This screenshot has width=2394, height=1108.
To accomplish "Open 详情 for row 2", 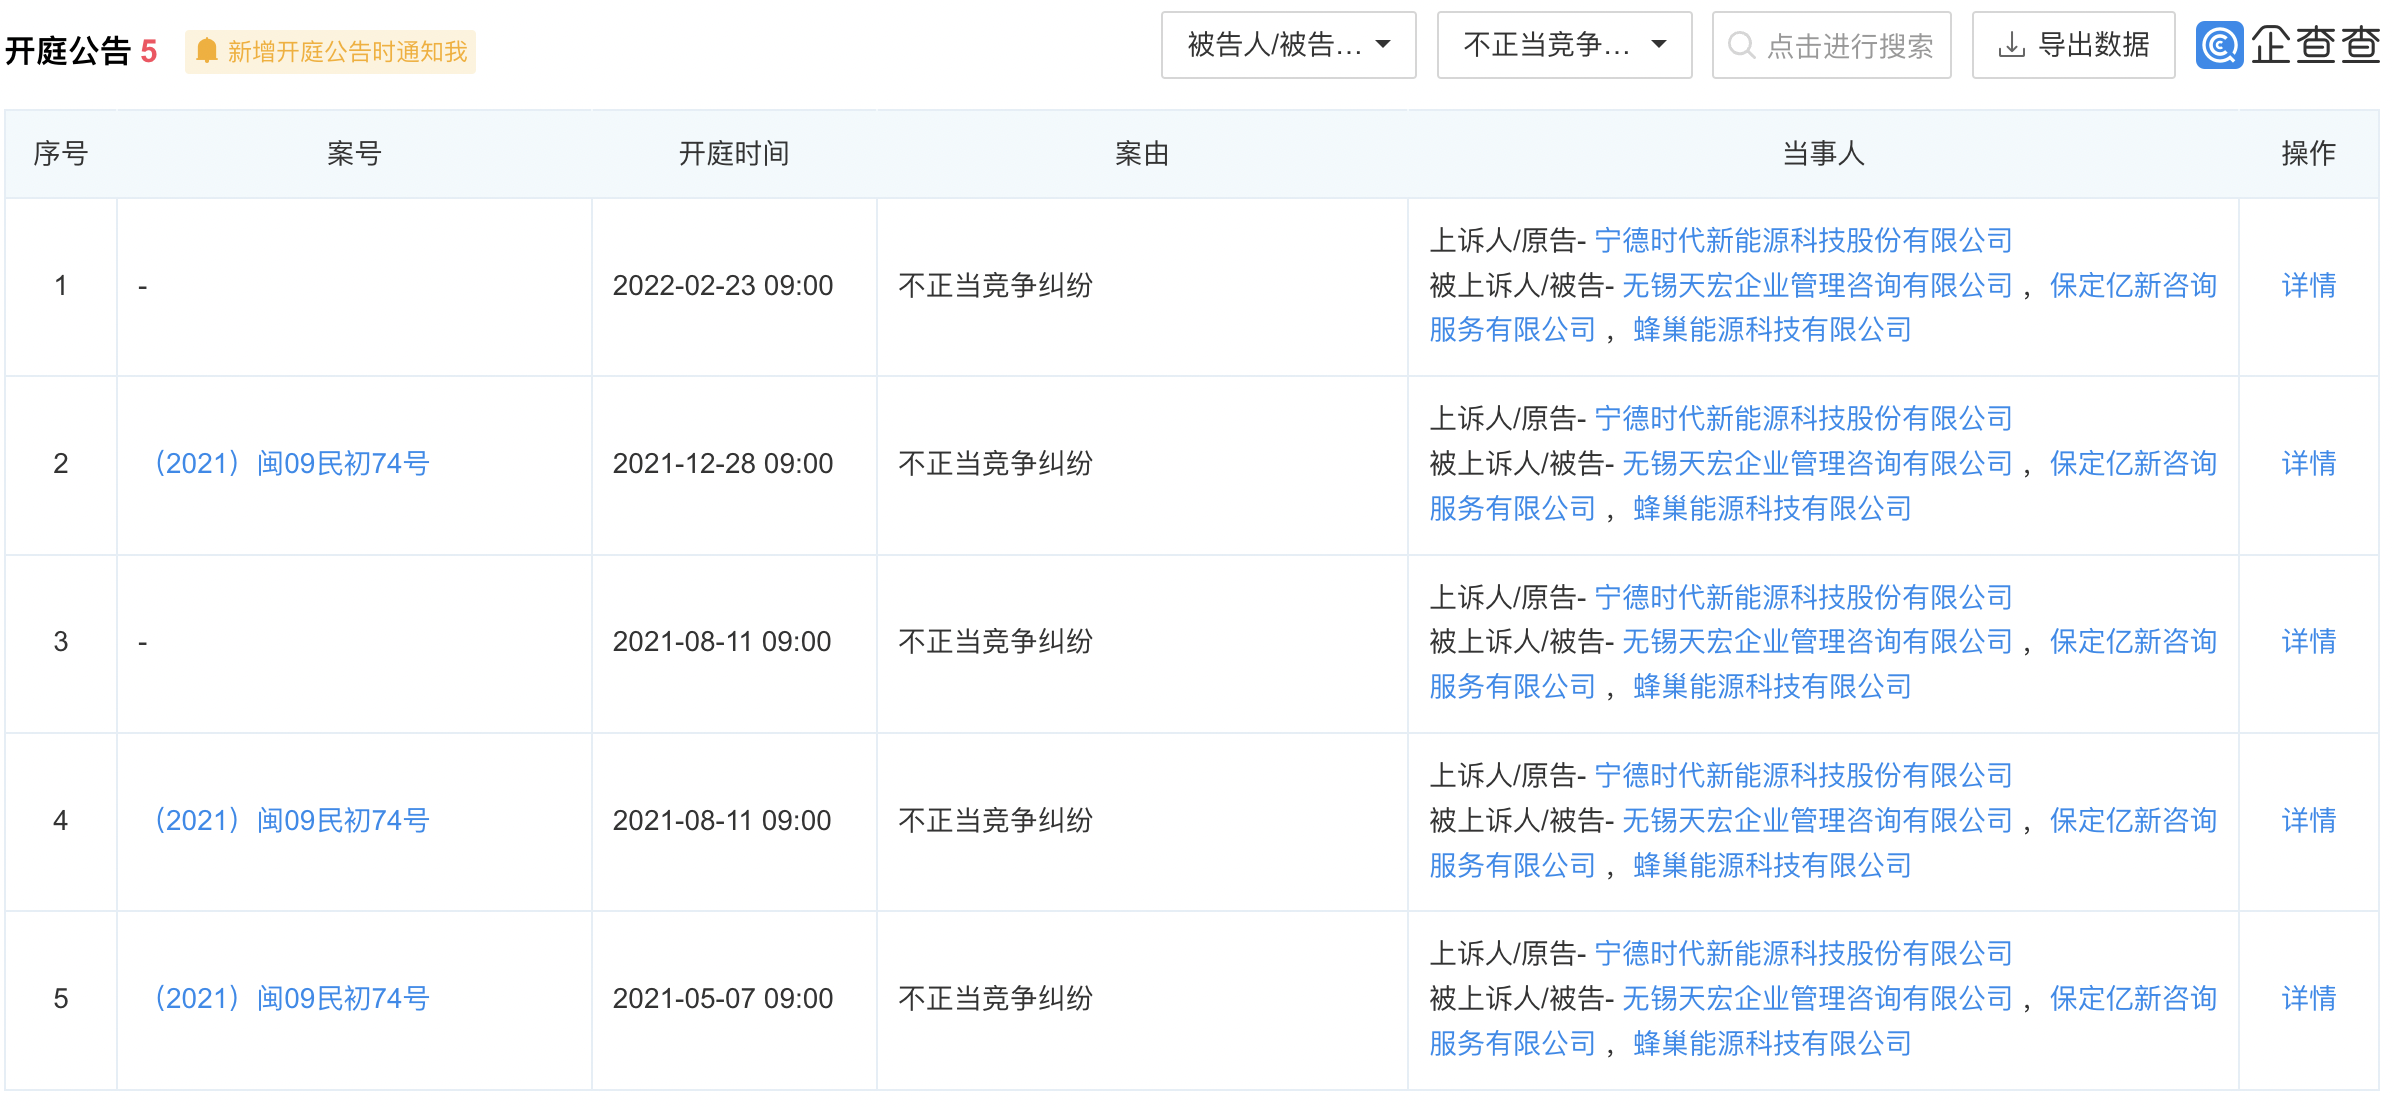I will [x=2308, y=464].
